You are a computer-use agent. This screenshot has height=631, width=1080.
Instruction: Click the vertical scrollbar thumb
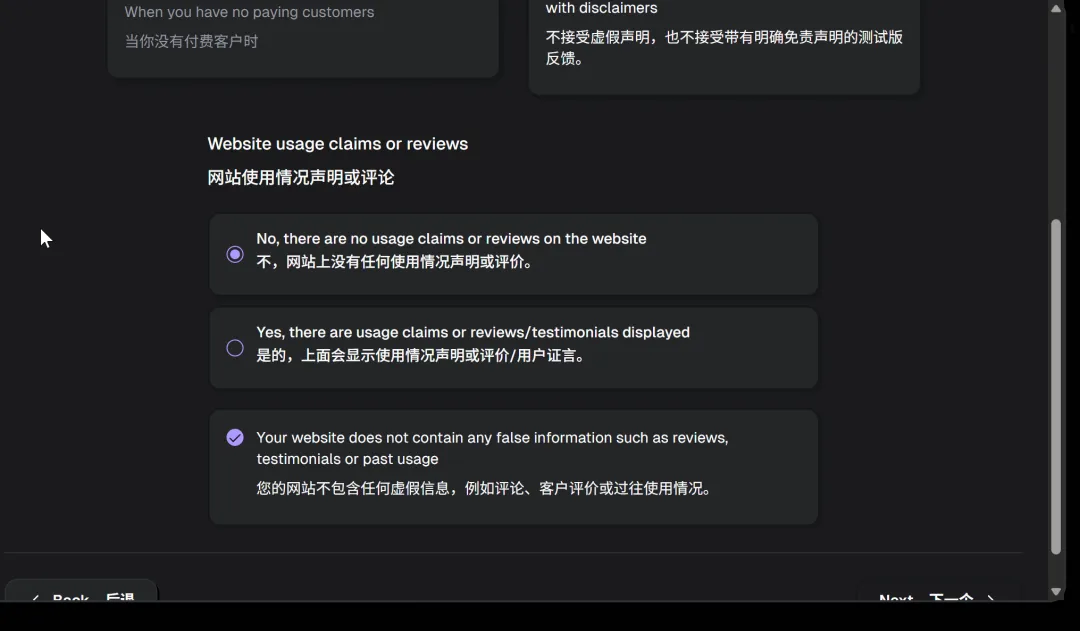point(1056,385)
